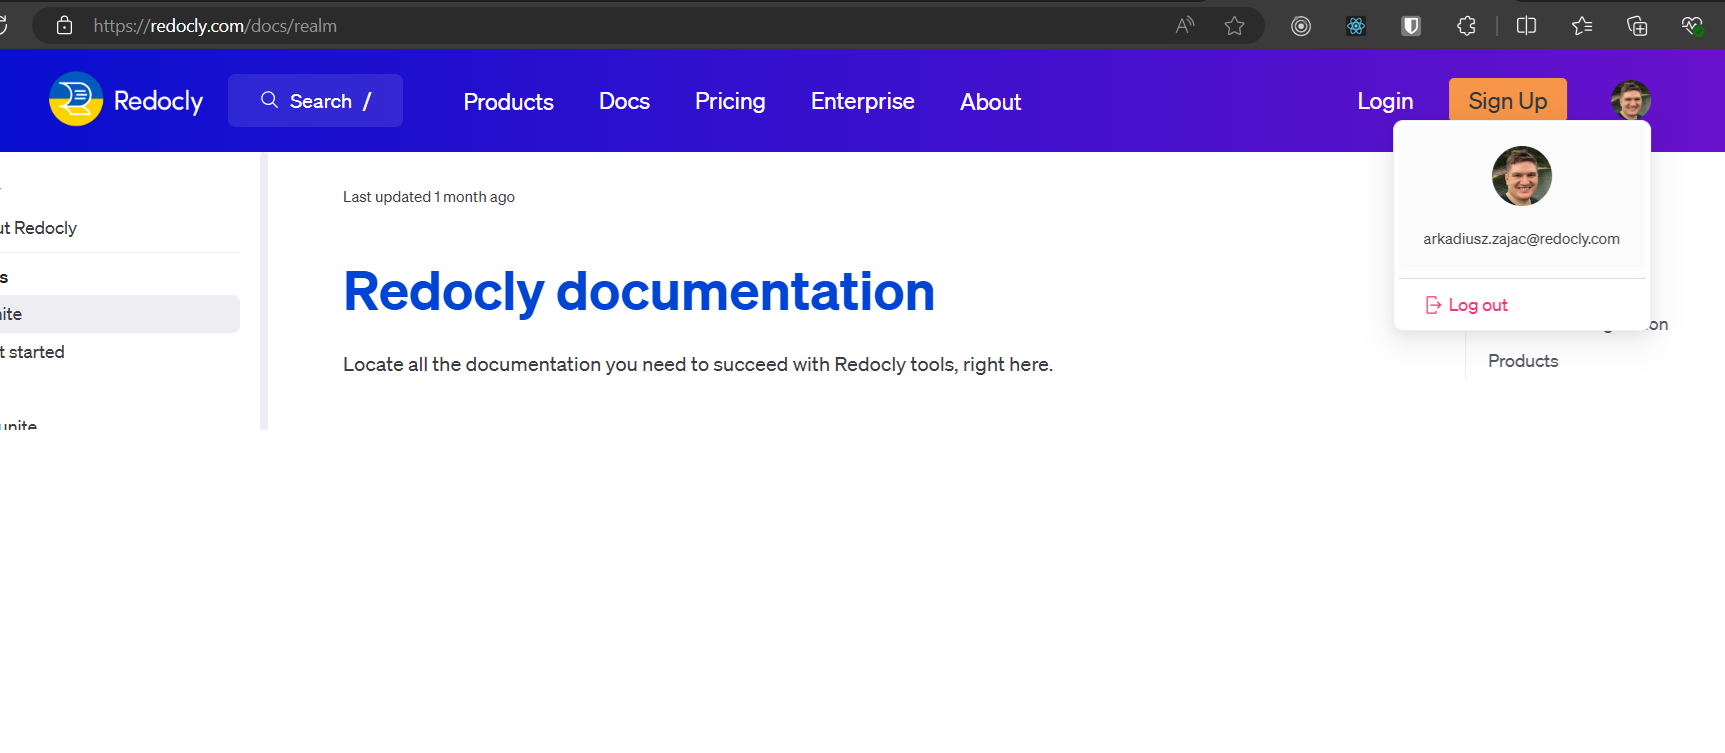Open the browser essentials heart icon
Image resolution: width=1725 pixels, height=753 pixels.
[1692, 26]
